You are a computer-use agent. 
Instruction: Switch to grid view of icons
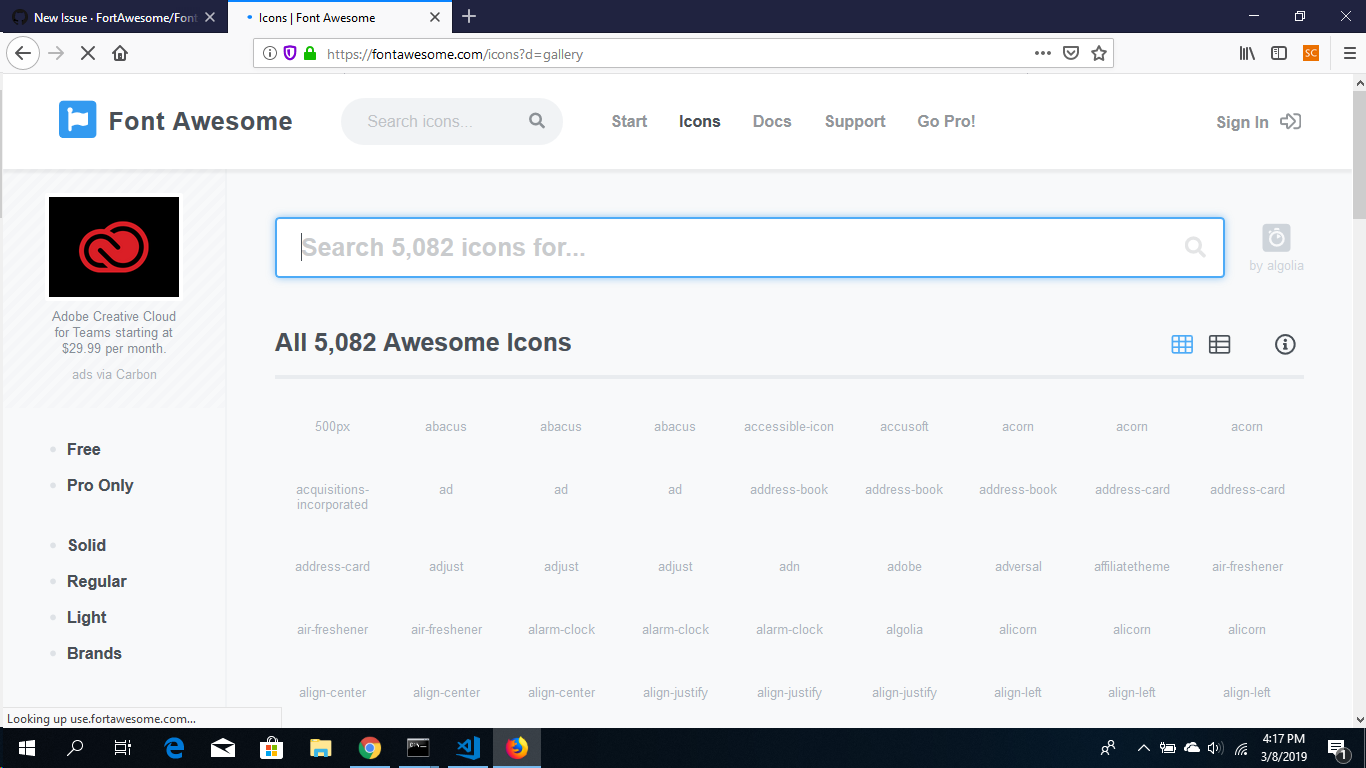(x=1181, y=344)
